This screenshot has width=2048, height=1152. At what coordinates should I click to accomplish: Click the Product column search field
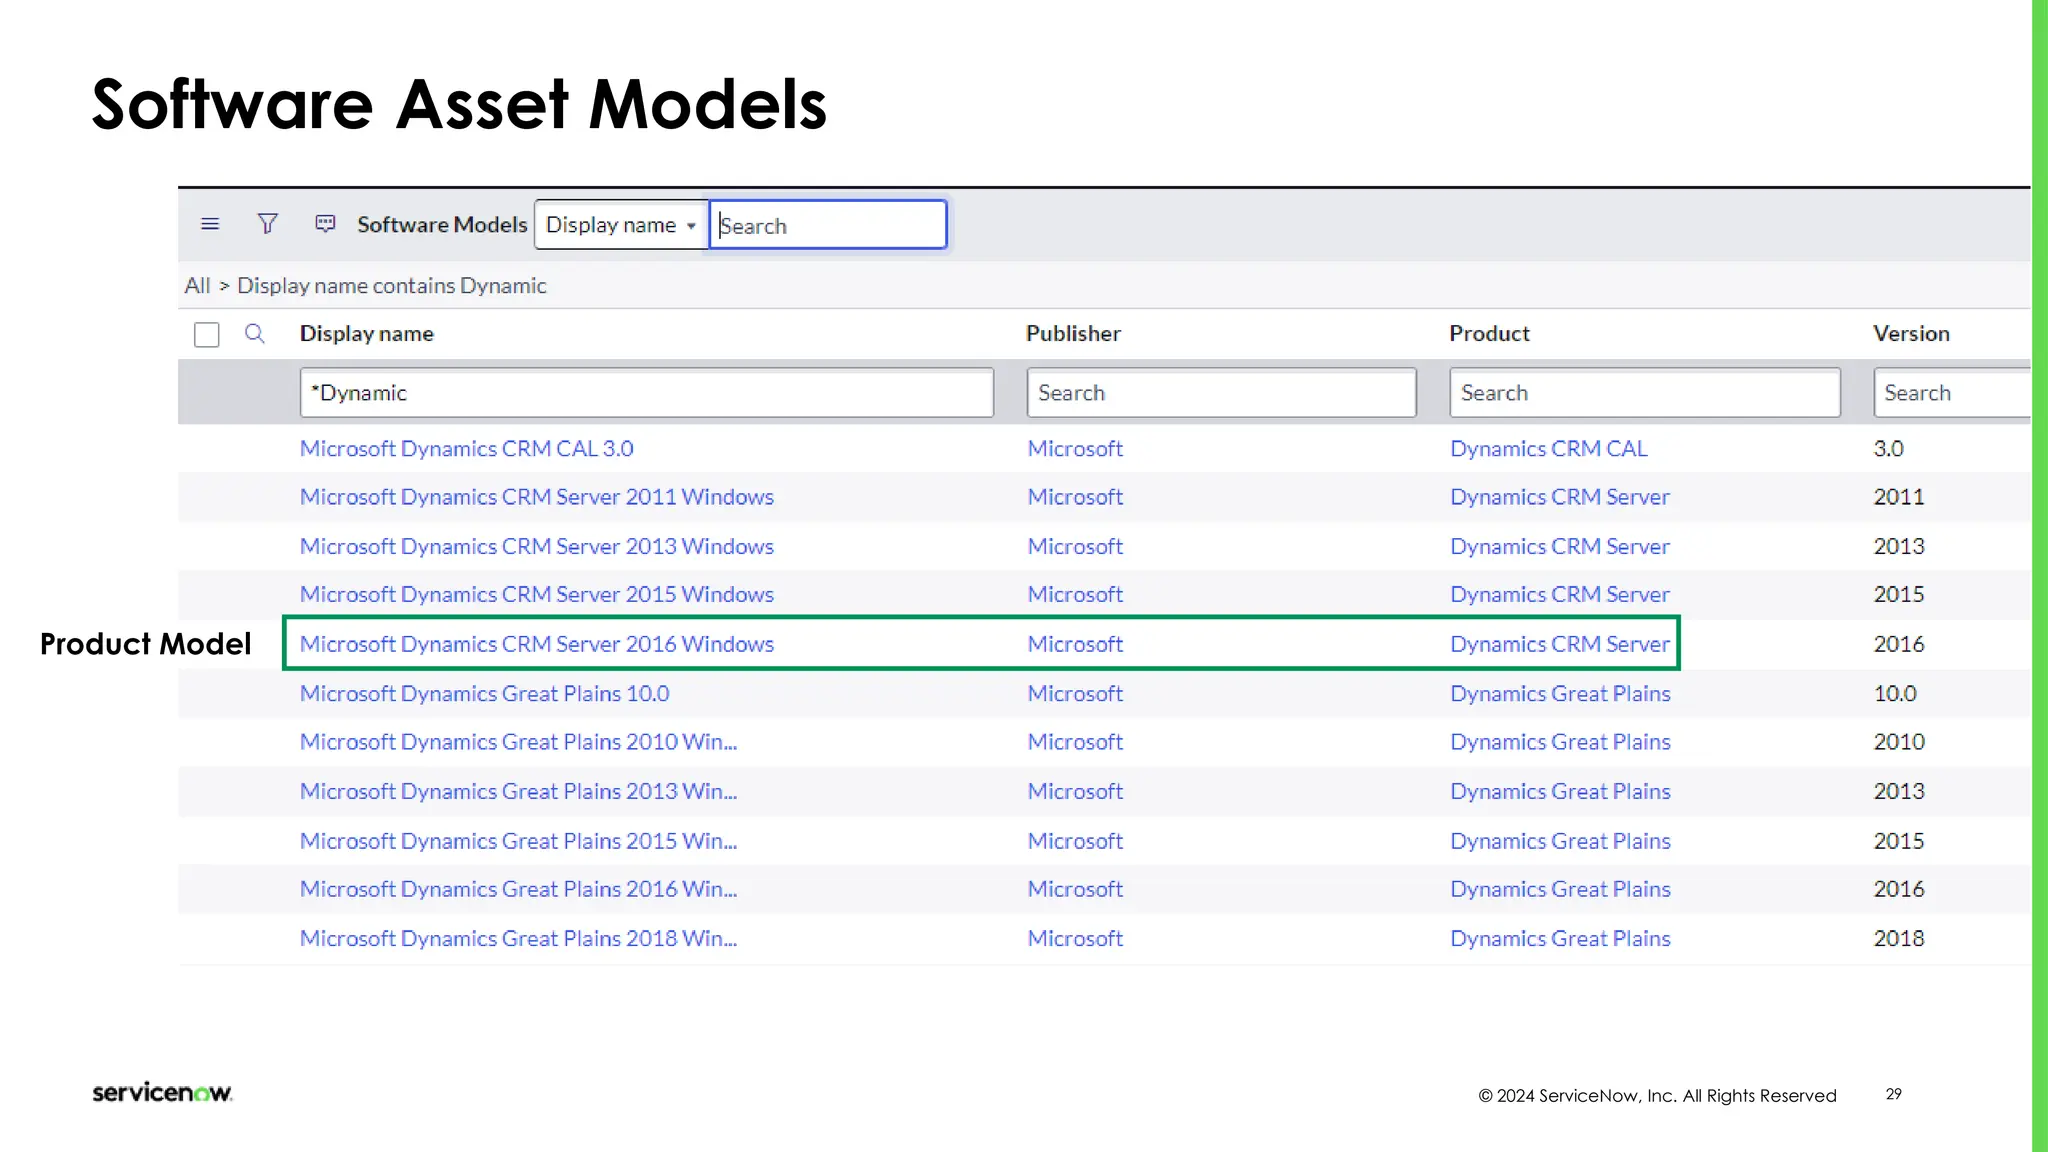click(x=1645, y=393)
